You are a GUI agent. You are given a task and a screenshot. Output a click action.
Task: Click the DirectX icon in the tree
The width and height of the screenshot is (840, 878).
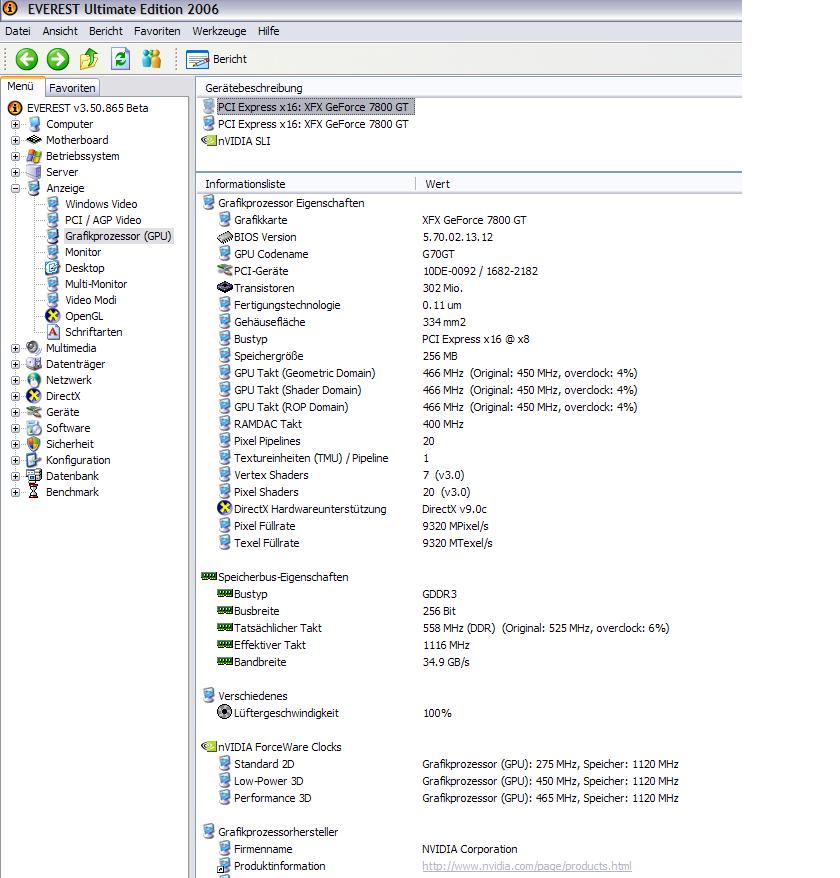pyautogui.click(x=34, y=396)
